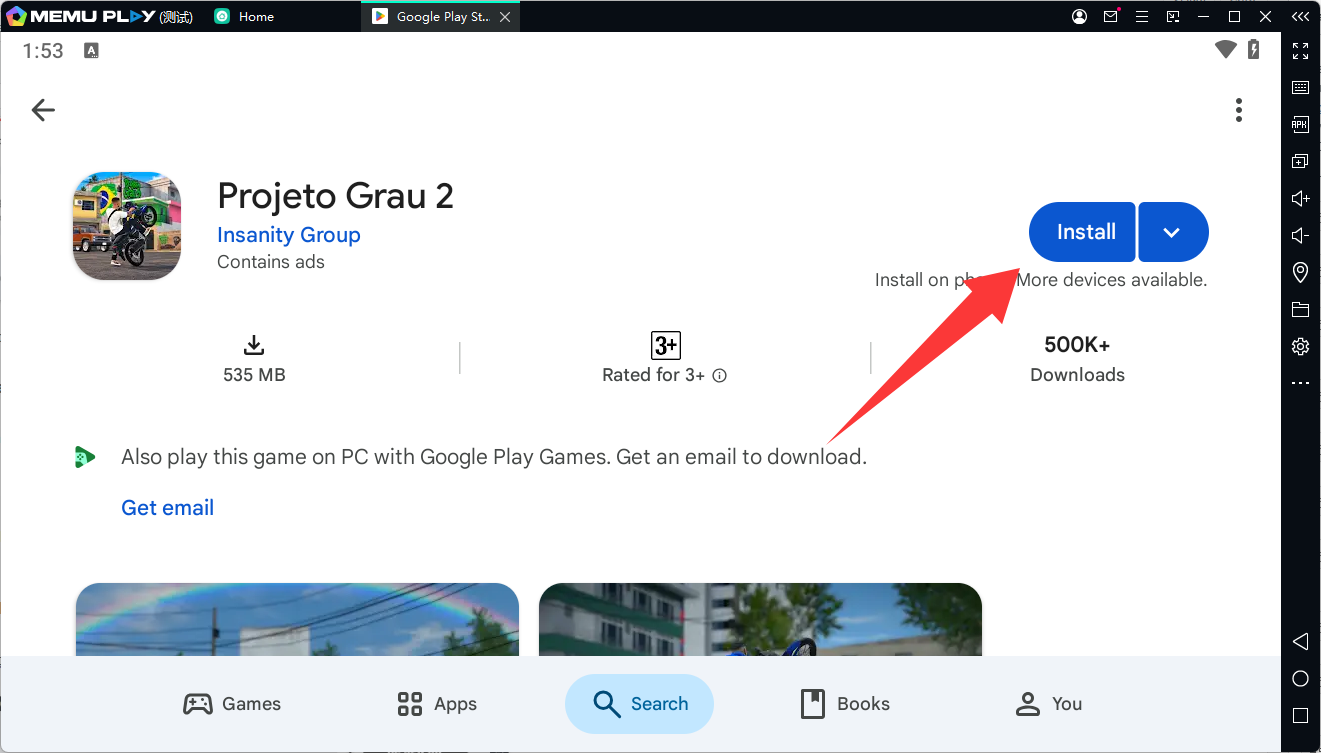Open the three-dot overflow menu in Play Store
Viewport: 1321px width, 753px height.
[1239, 110]
